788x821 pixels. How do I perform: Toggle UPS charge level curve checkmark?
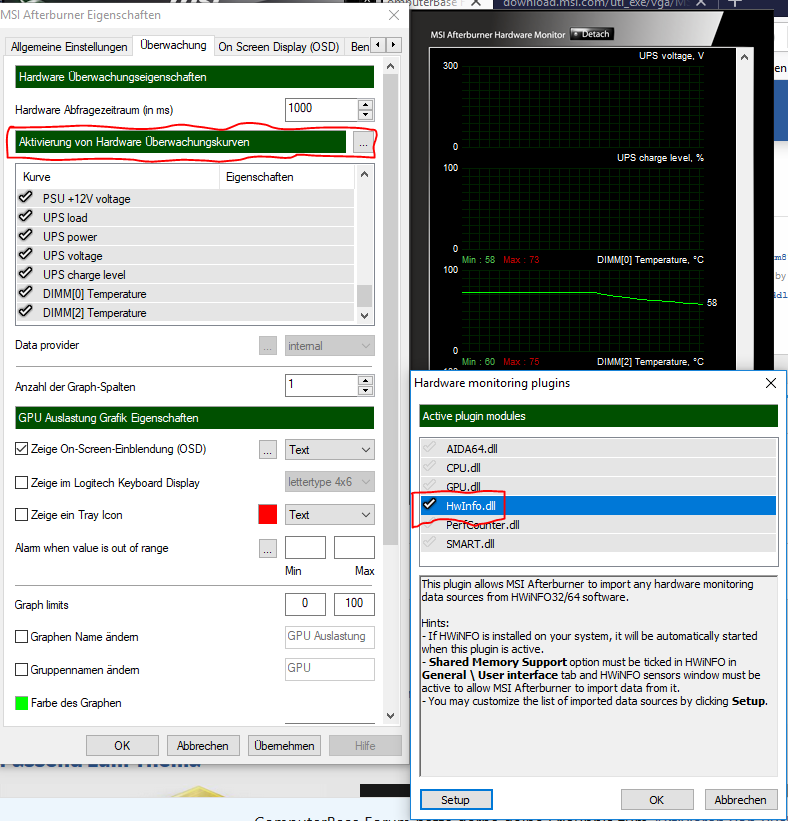(x=25, y=274)
